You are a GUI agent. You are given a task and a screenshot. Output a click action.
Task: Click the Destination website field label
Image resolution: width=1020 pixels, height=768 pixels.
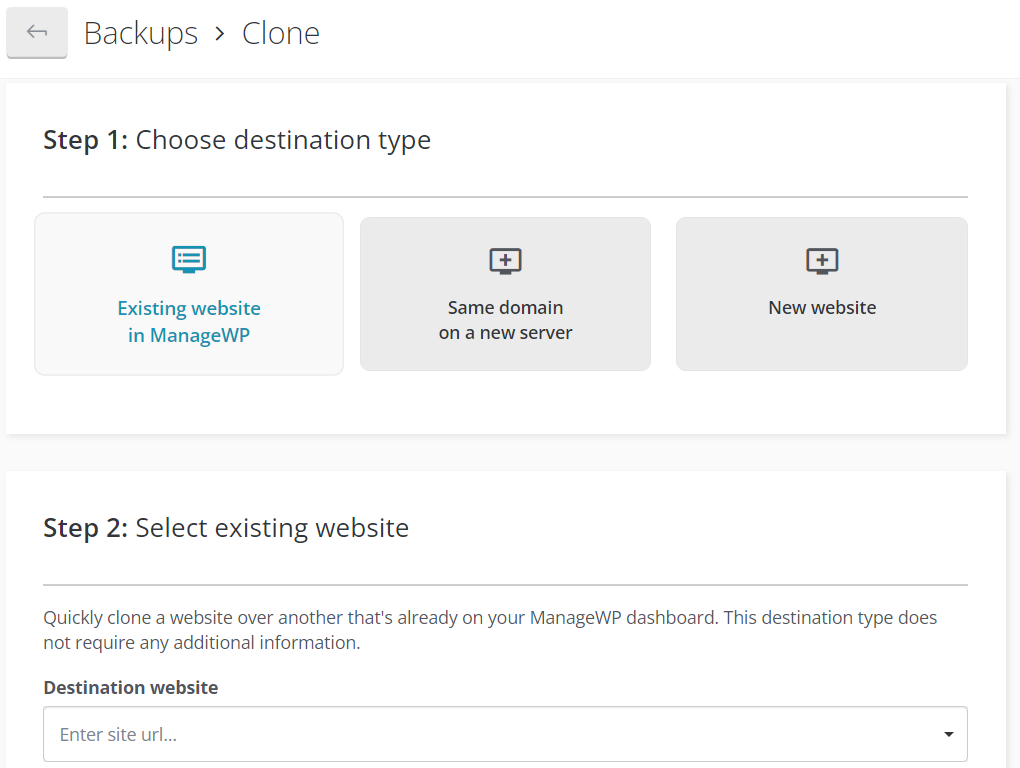click(131, 687)
